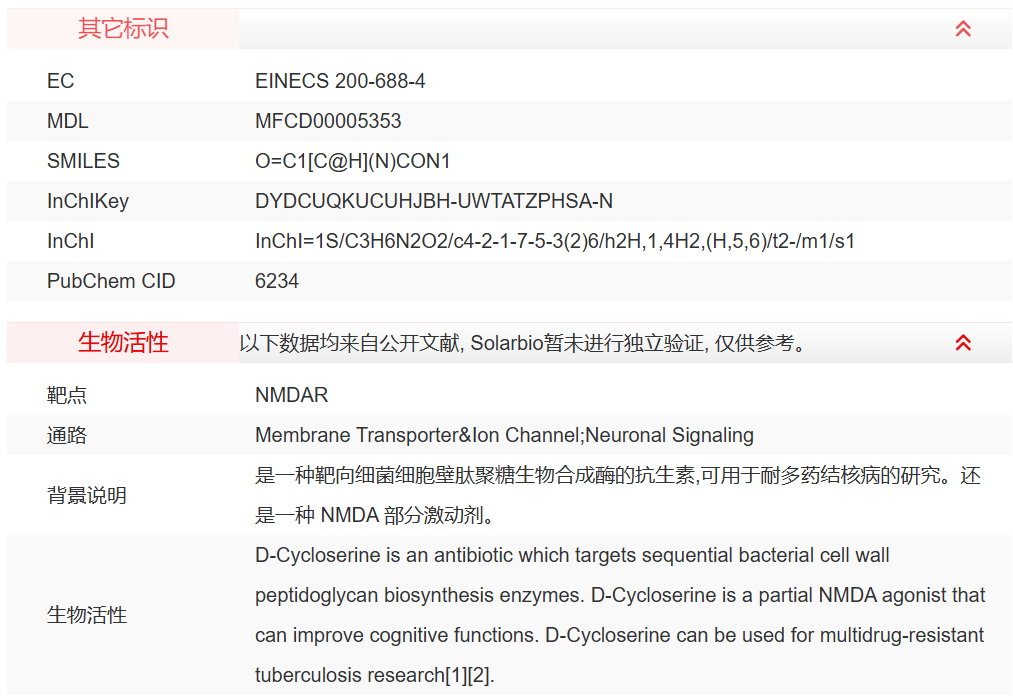Click the InChIKey row label

[88, 201]
